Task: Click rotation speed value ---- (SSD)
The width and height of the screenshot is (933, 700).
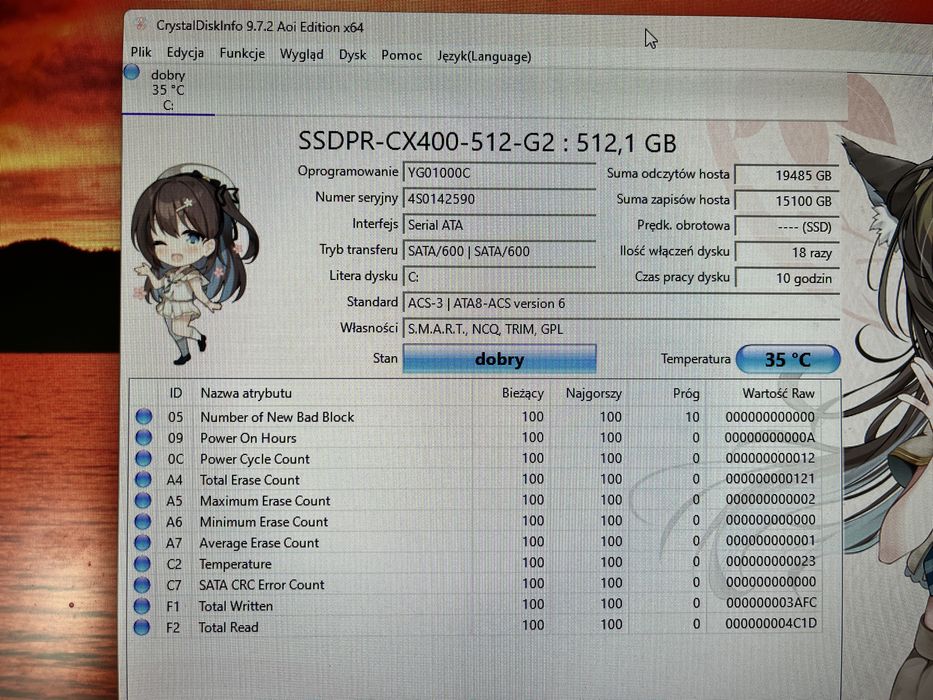Action: pos(787,227)
